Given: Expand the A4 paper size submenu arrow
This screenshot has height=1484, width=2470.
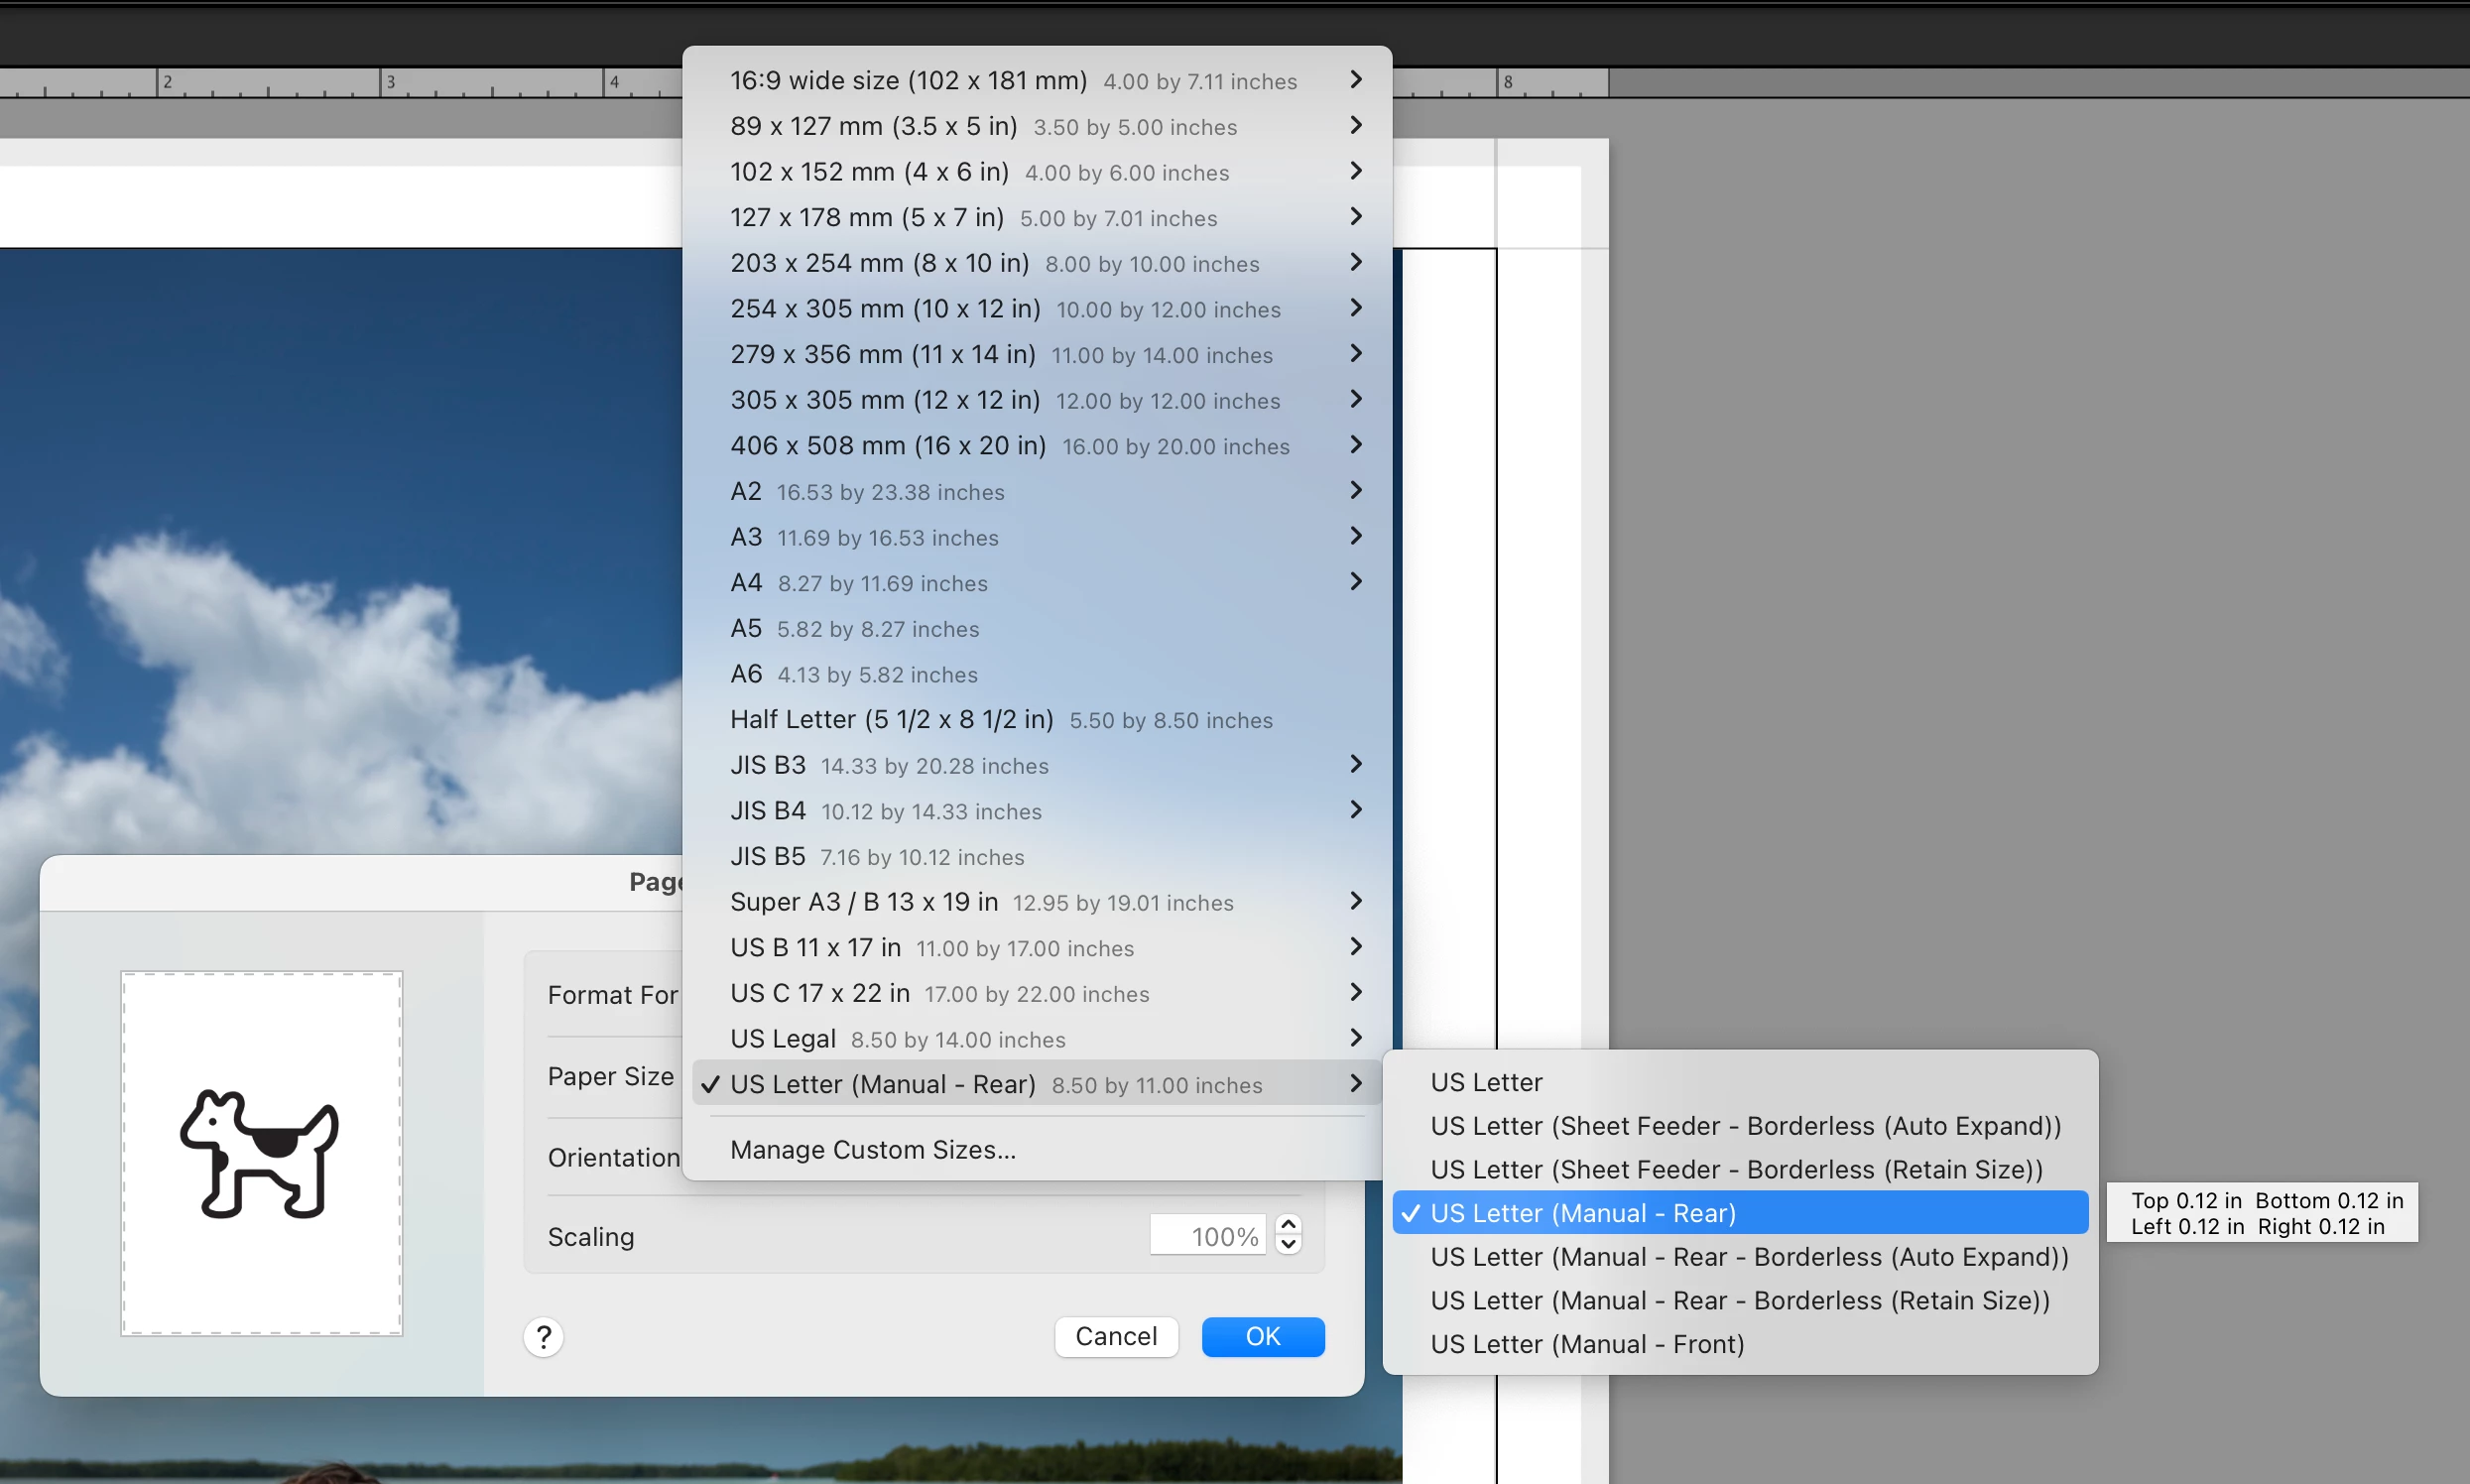Looking at the screenshot, I should [x=1355, y=582].
